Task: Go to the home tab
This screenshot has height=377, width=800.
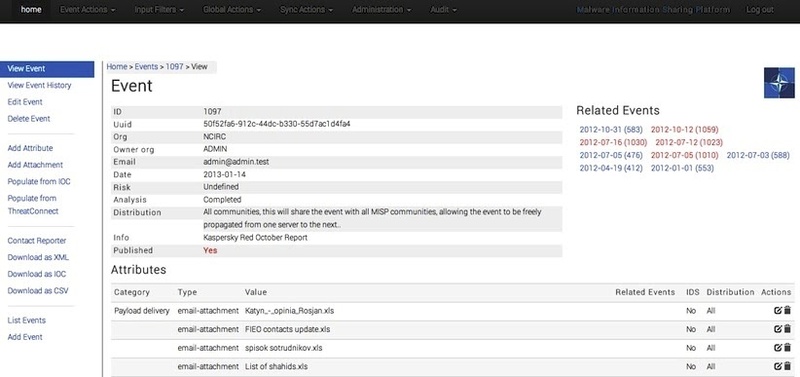Action: point(31,10)
